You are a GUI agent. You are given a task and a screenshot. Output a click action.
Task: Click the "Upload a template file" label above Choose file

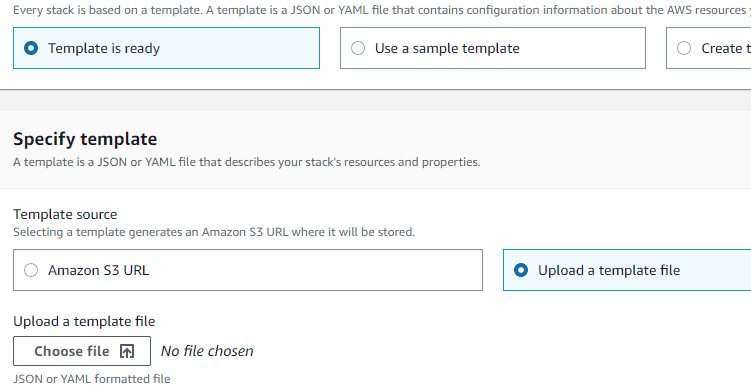pos(84,321)
